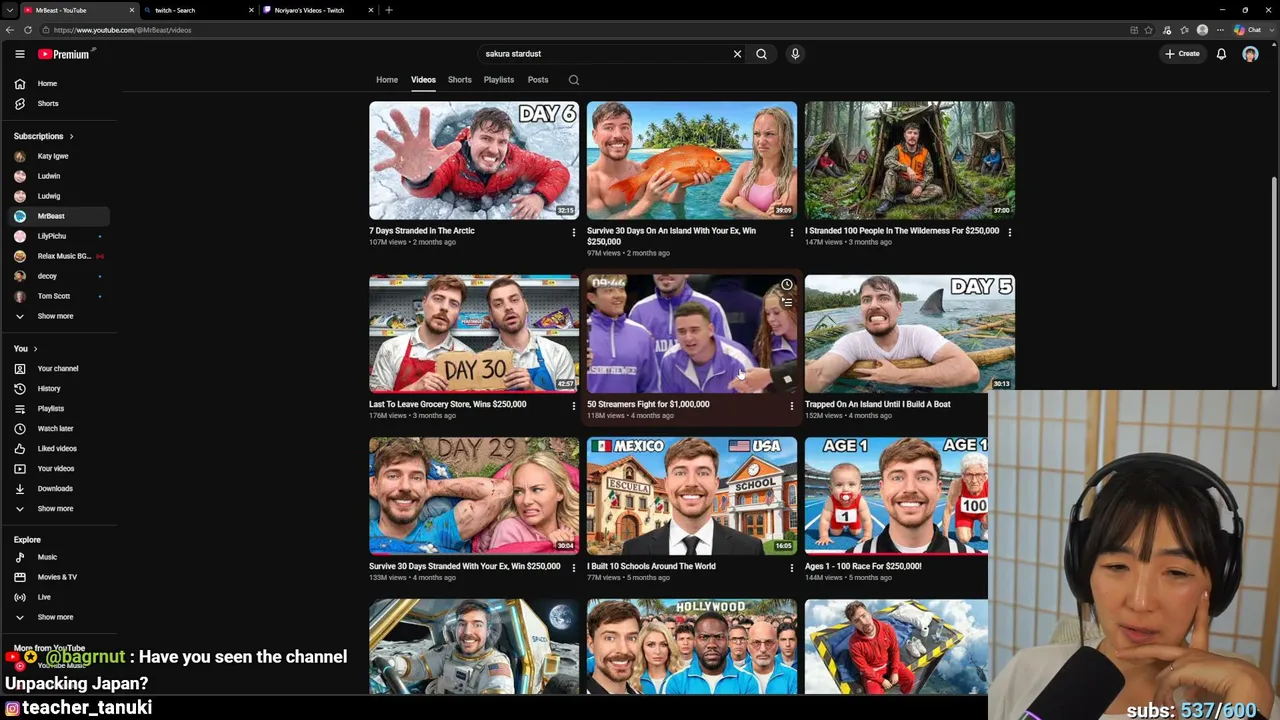Switch to the channel Home tab
Screen dimensions: 1280x720
coord(387,80)
